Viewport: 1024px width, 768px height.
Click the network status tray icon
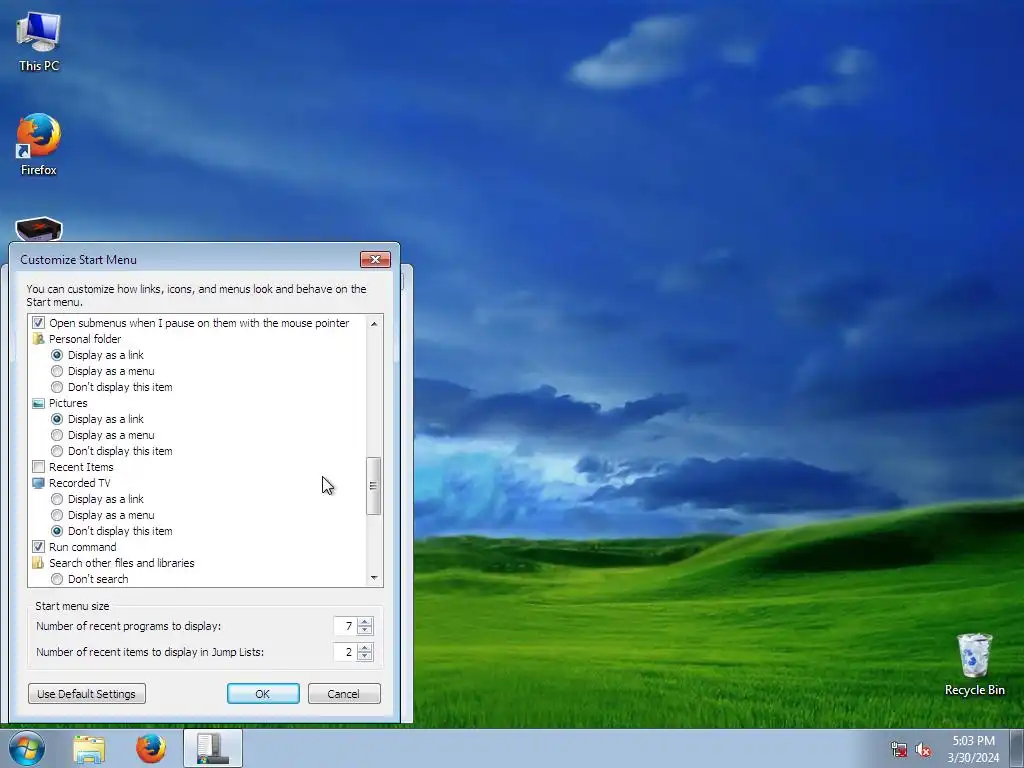click(899, 750)
